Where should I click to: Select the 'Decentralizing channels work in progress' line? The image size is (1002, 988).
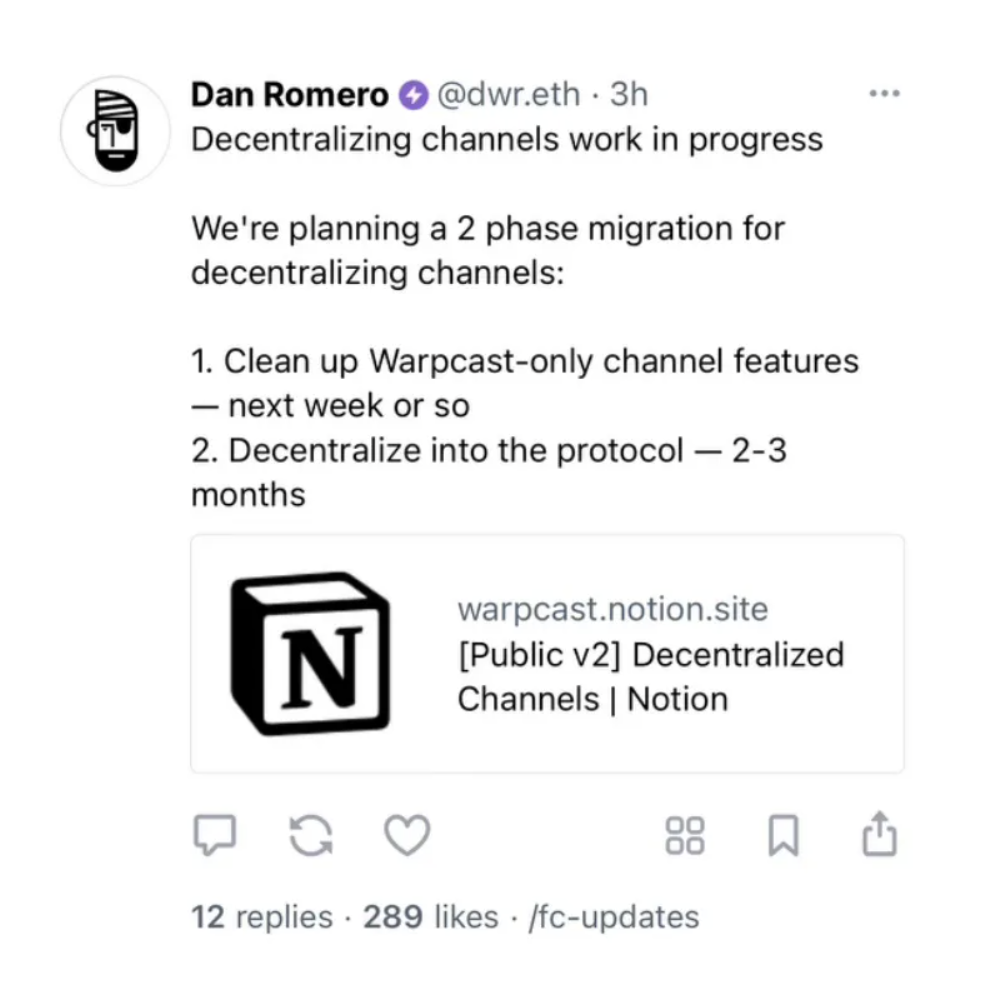[x=507, y=140]
